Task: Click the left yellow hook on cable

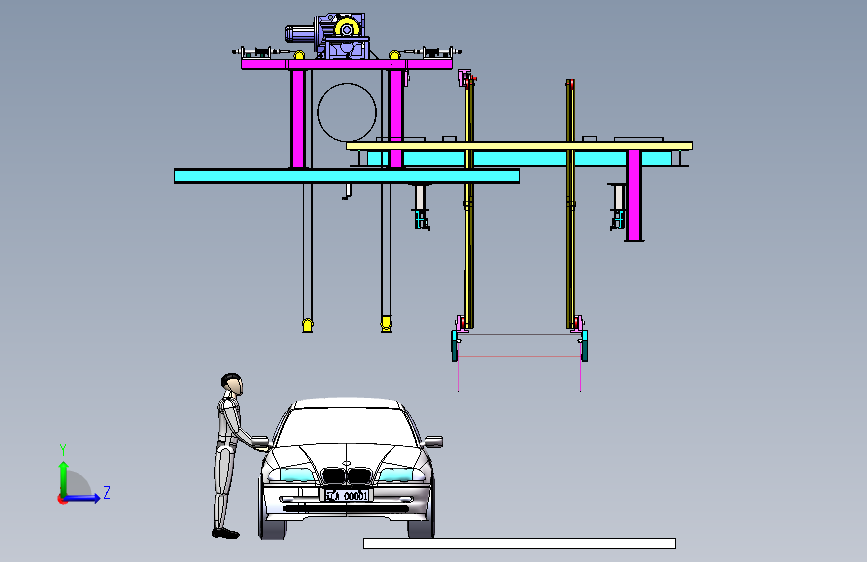Action: tap(308, 325)
